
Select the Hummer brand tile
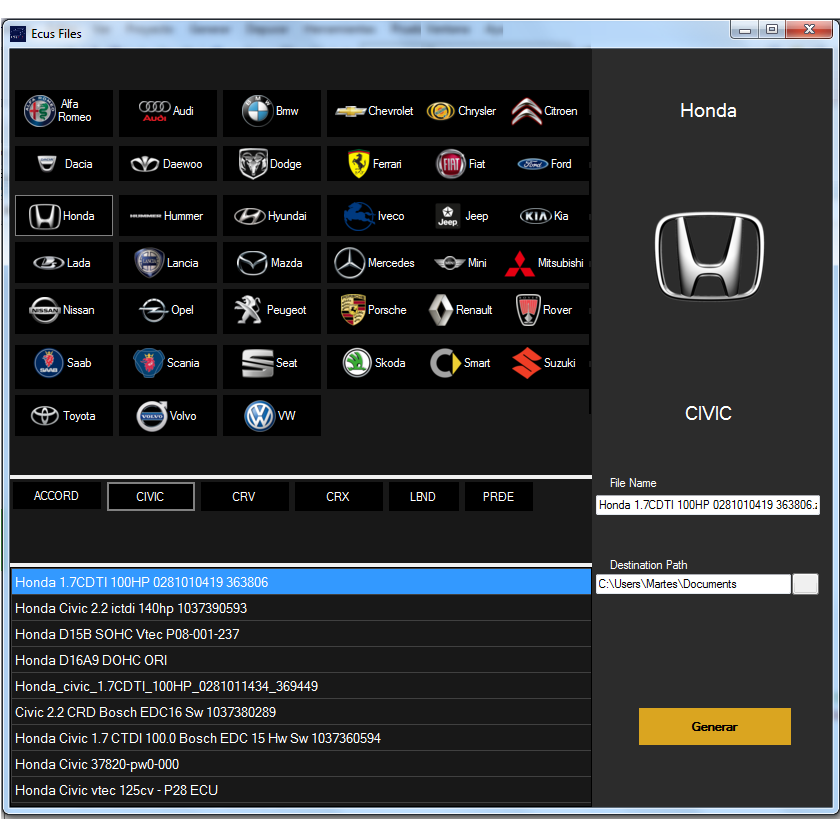pos(168,216)
